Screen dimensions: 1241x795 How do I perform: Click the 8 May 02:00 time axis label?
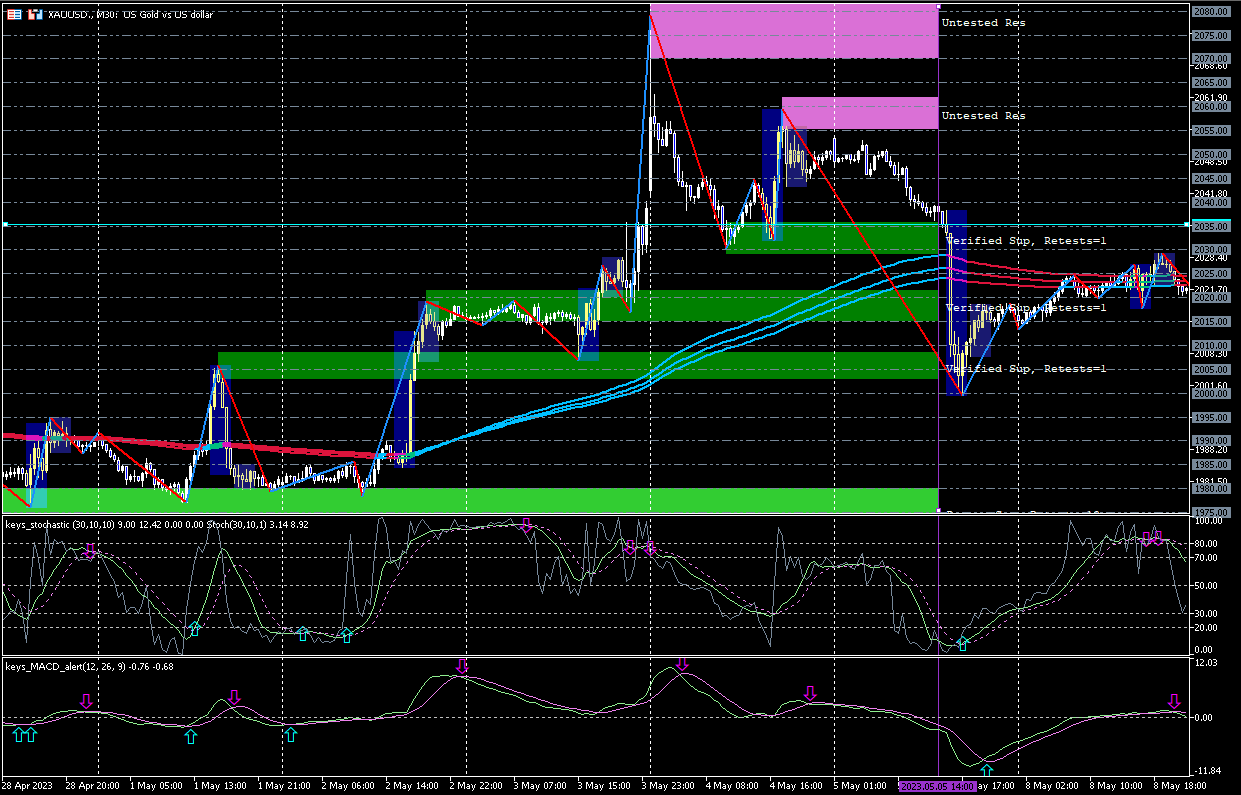click(1051, 786)
